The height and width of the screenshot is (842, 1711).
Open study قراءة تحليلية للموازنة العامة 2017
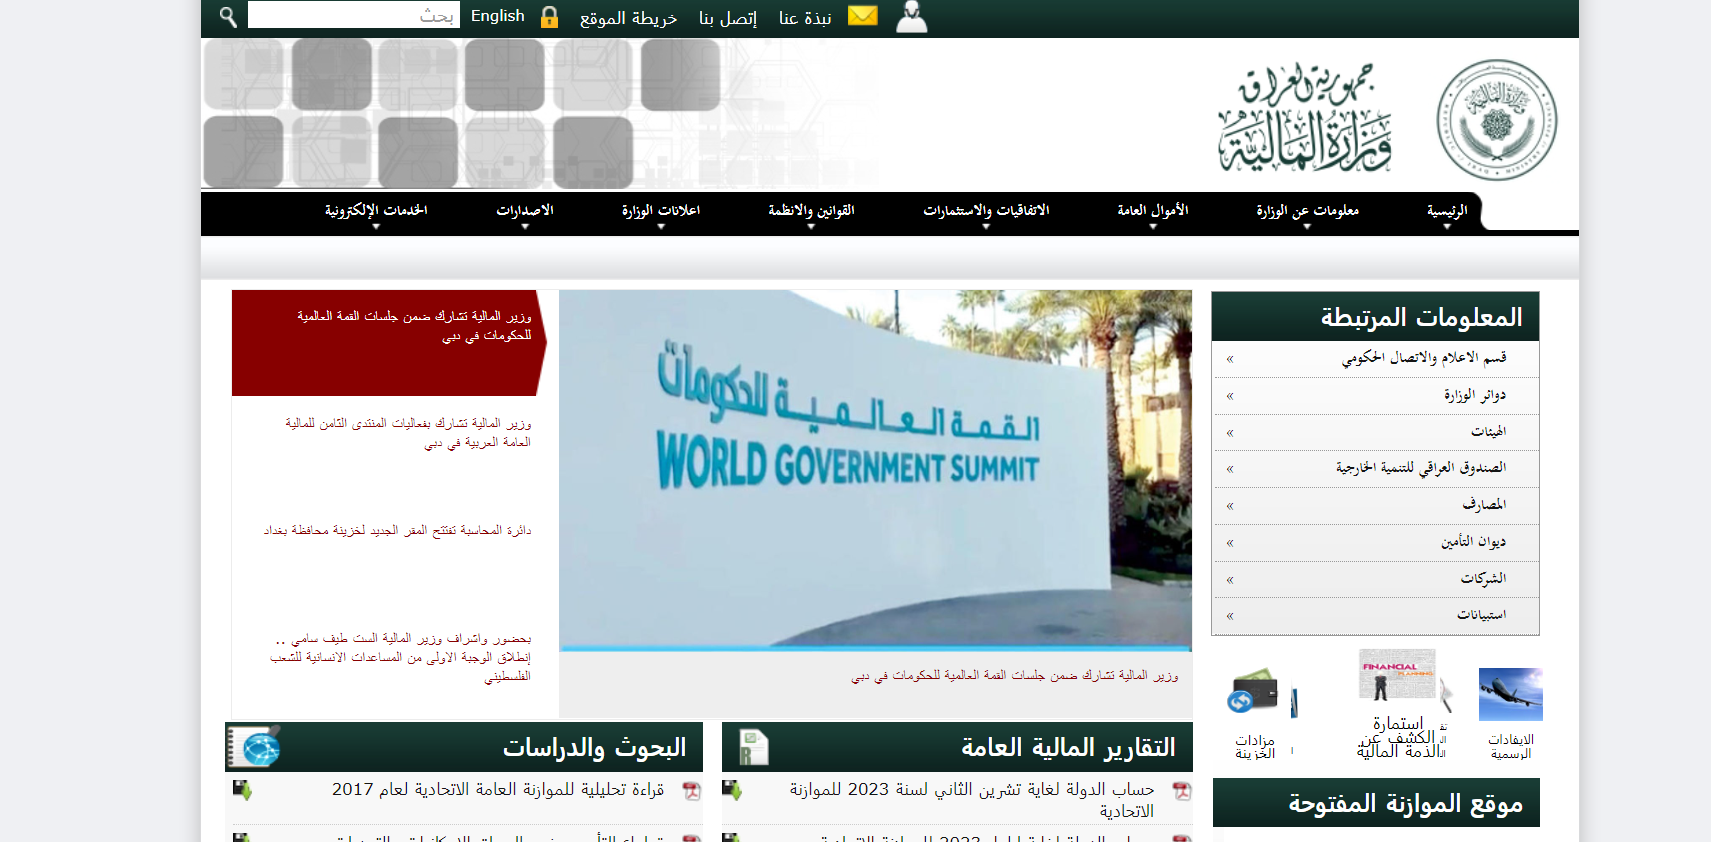click(498, 790)
